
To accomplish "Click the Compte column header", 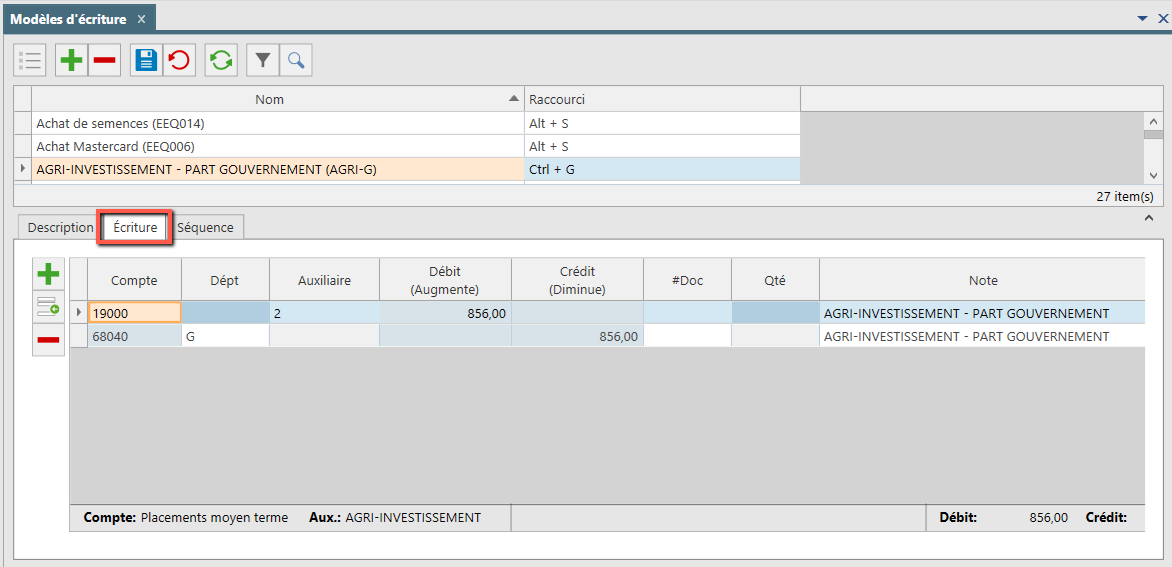I will tap(135, 280).
